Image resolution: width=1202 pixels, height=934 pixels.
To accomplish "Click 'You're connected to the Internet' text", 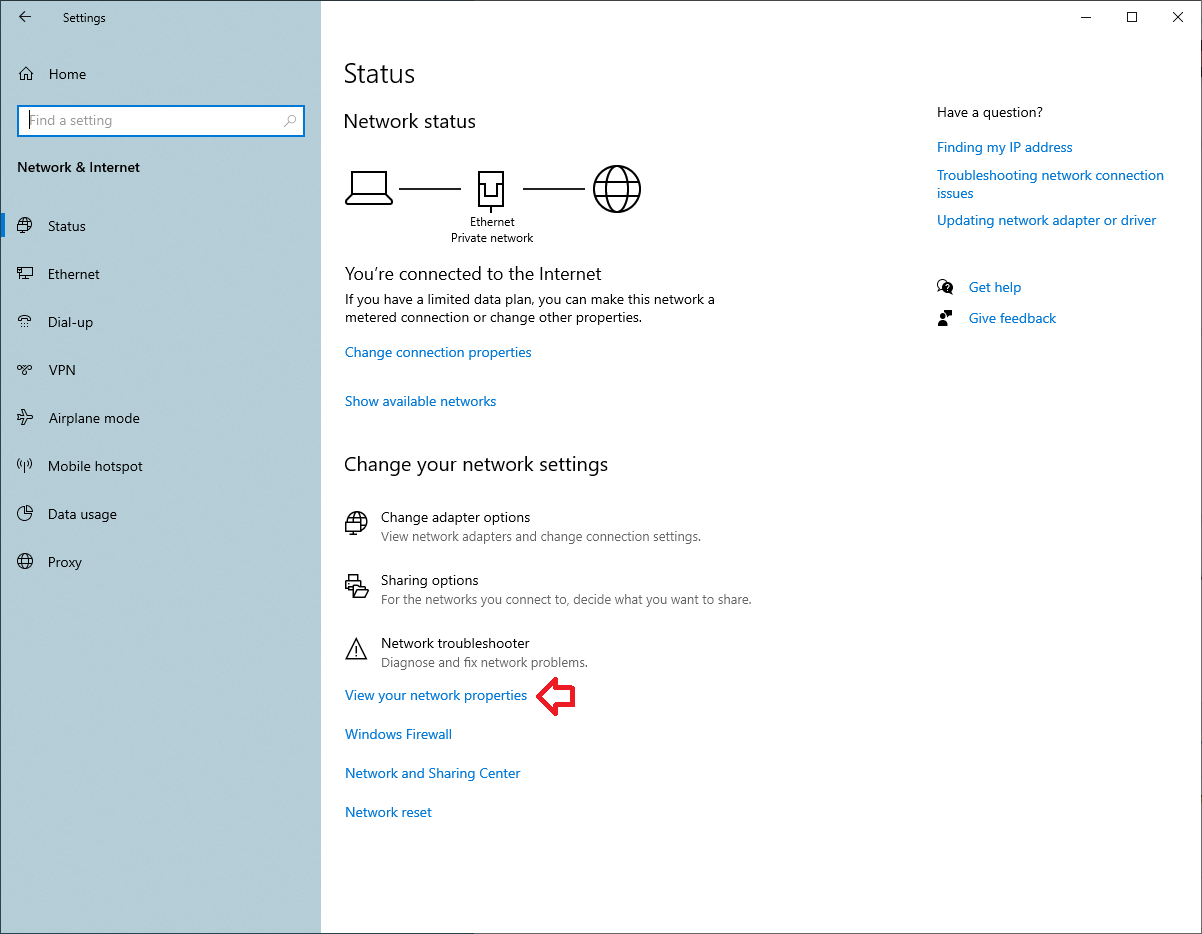I will pos(473,273).
